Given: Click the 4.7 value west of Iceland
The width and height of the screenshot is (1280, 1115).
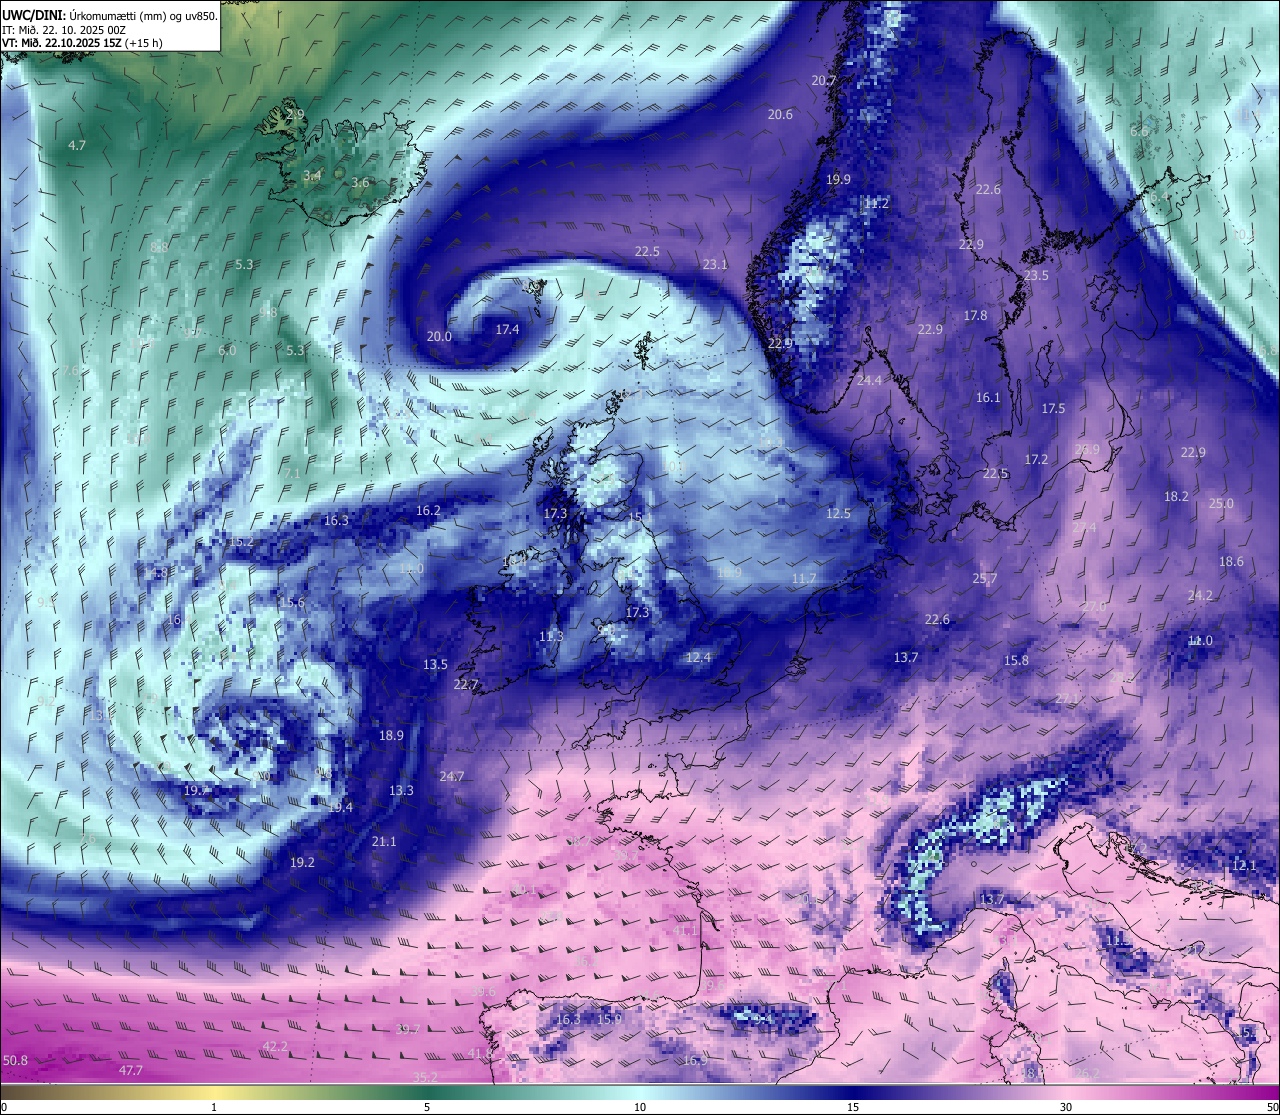Looking at the screenshot, I should (77, 146).
